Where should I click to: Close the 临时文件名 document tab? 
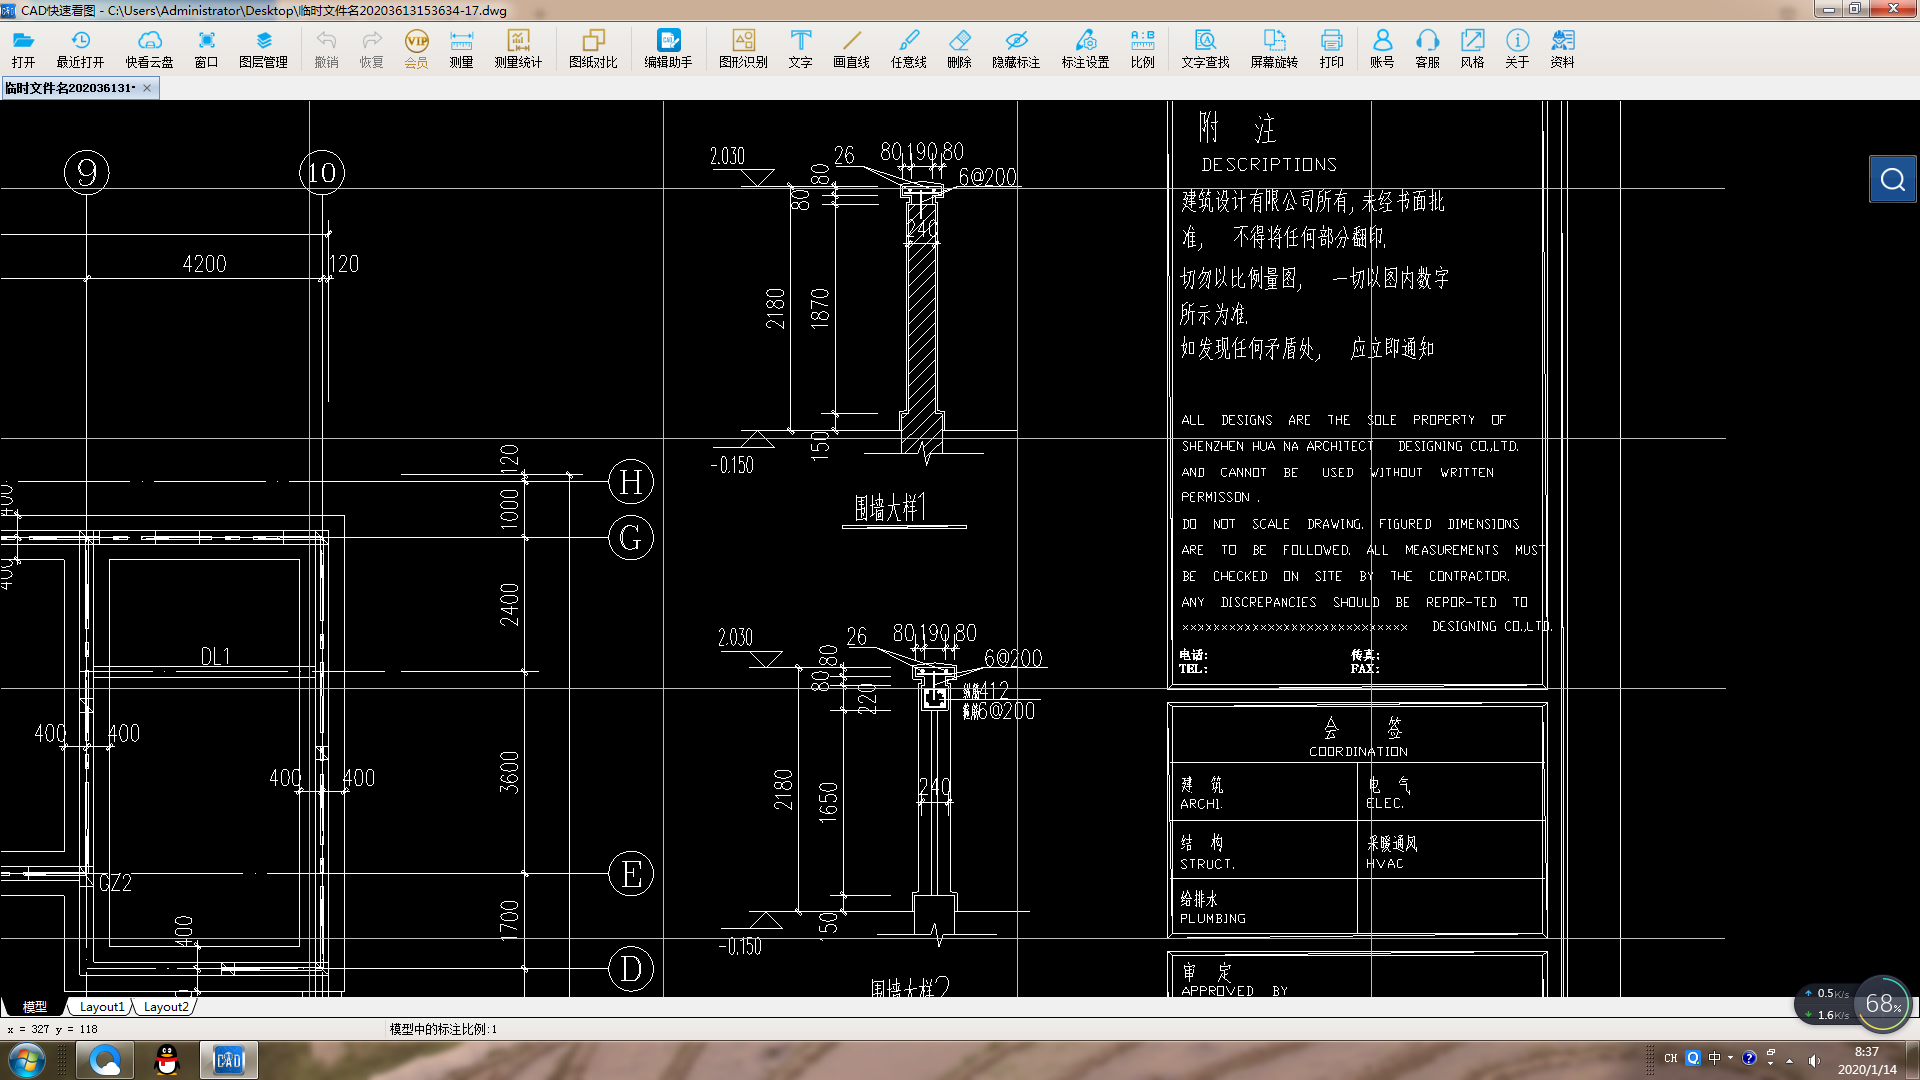[x=147, y=88]
